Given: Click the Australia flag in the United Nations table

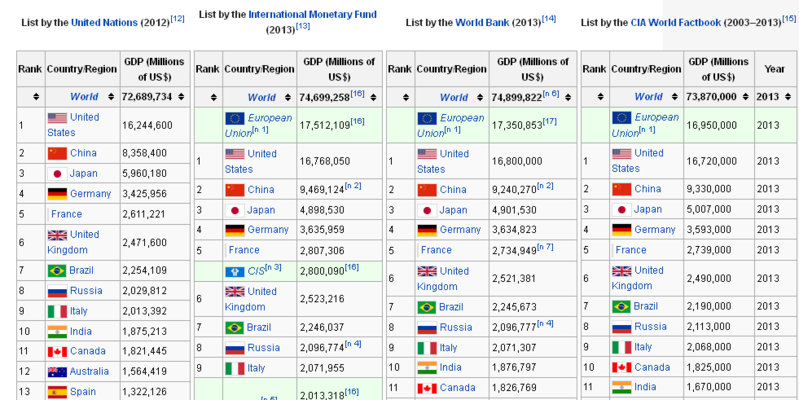Looking at the screenshot, I should click(x=57, y=371).
